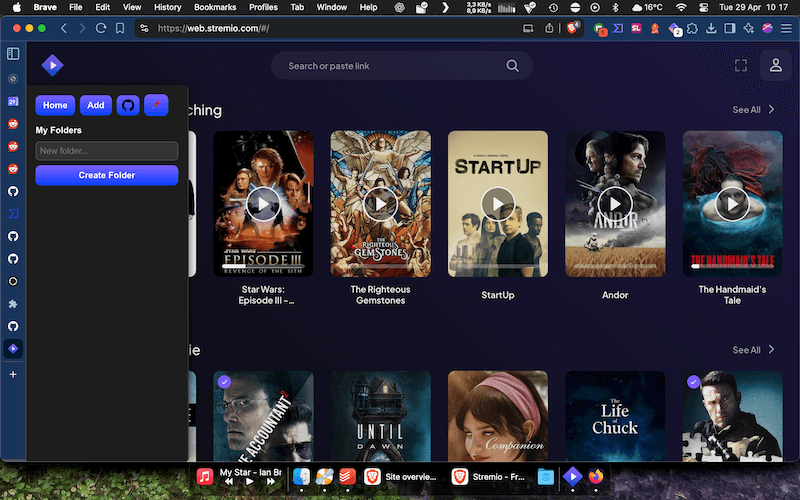Go forward with the browser forward arrow
The image size is (800, 500).
click(82, 28)
